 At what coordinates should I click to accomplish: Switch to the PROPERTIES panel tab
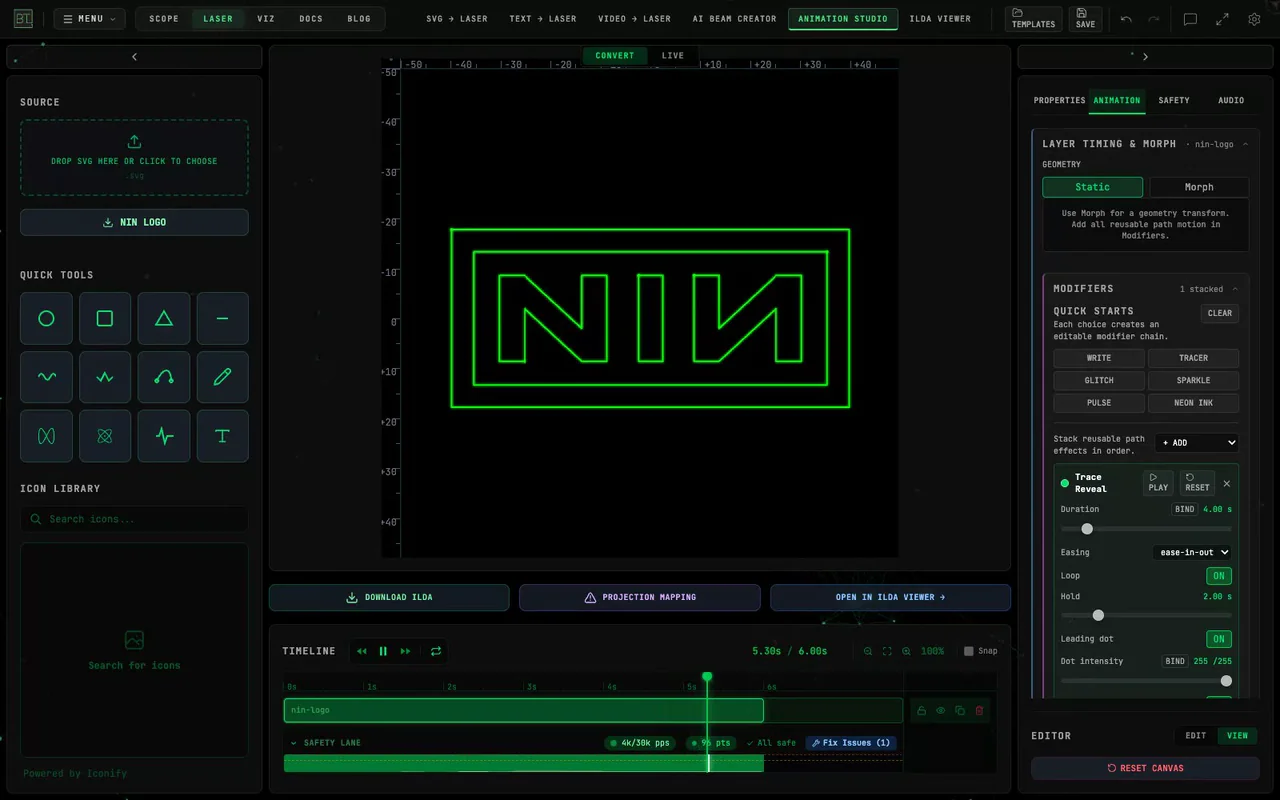(x=1059, y=100)
